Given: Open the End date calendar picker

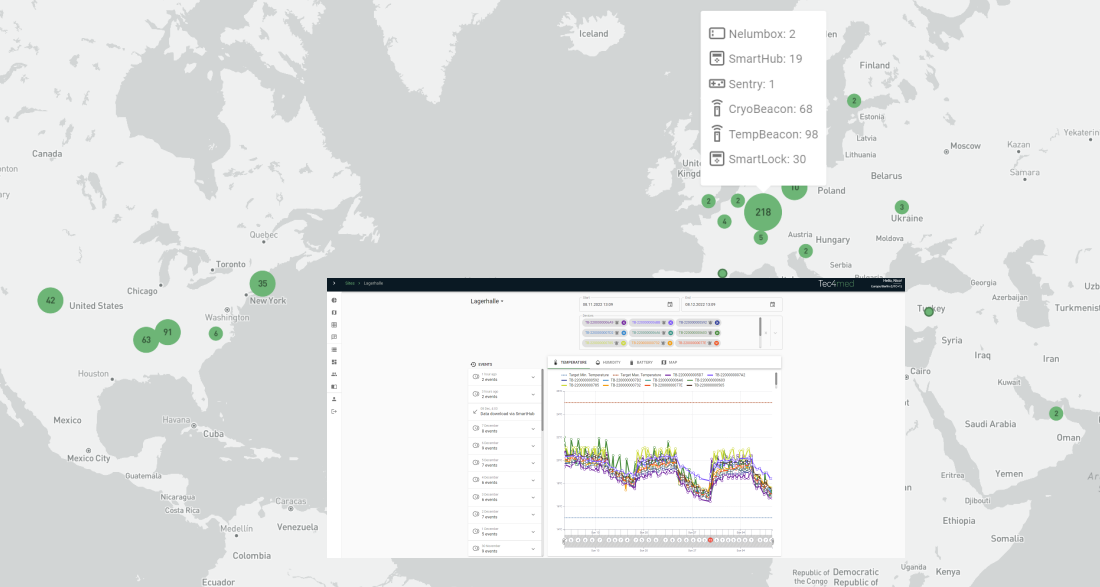Looking at the screenshot, I should pos(772,304).
